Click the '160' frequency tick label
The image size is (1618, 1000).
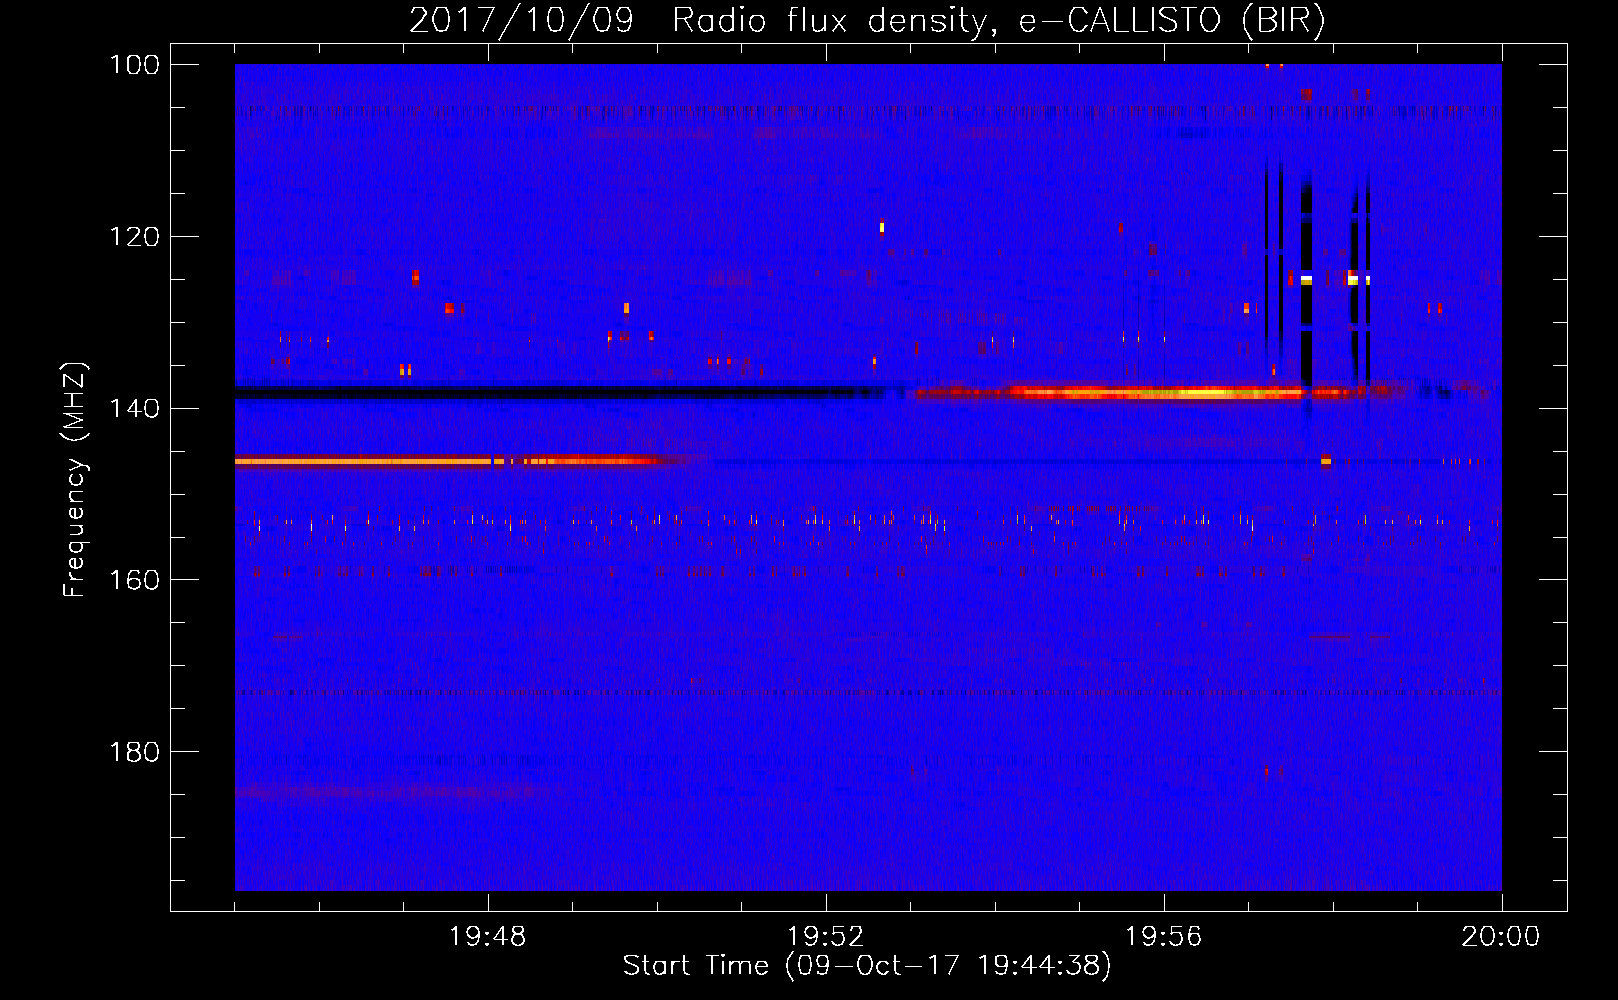[x=134, y=580]
